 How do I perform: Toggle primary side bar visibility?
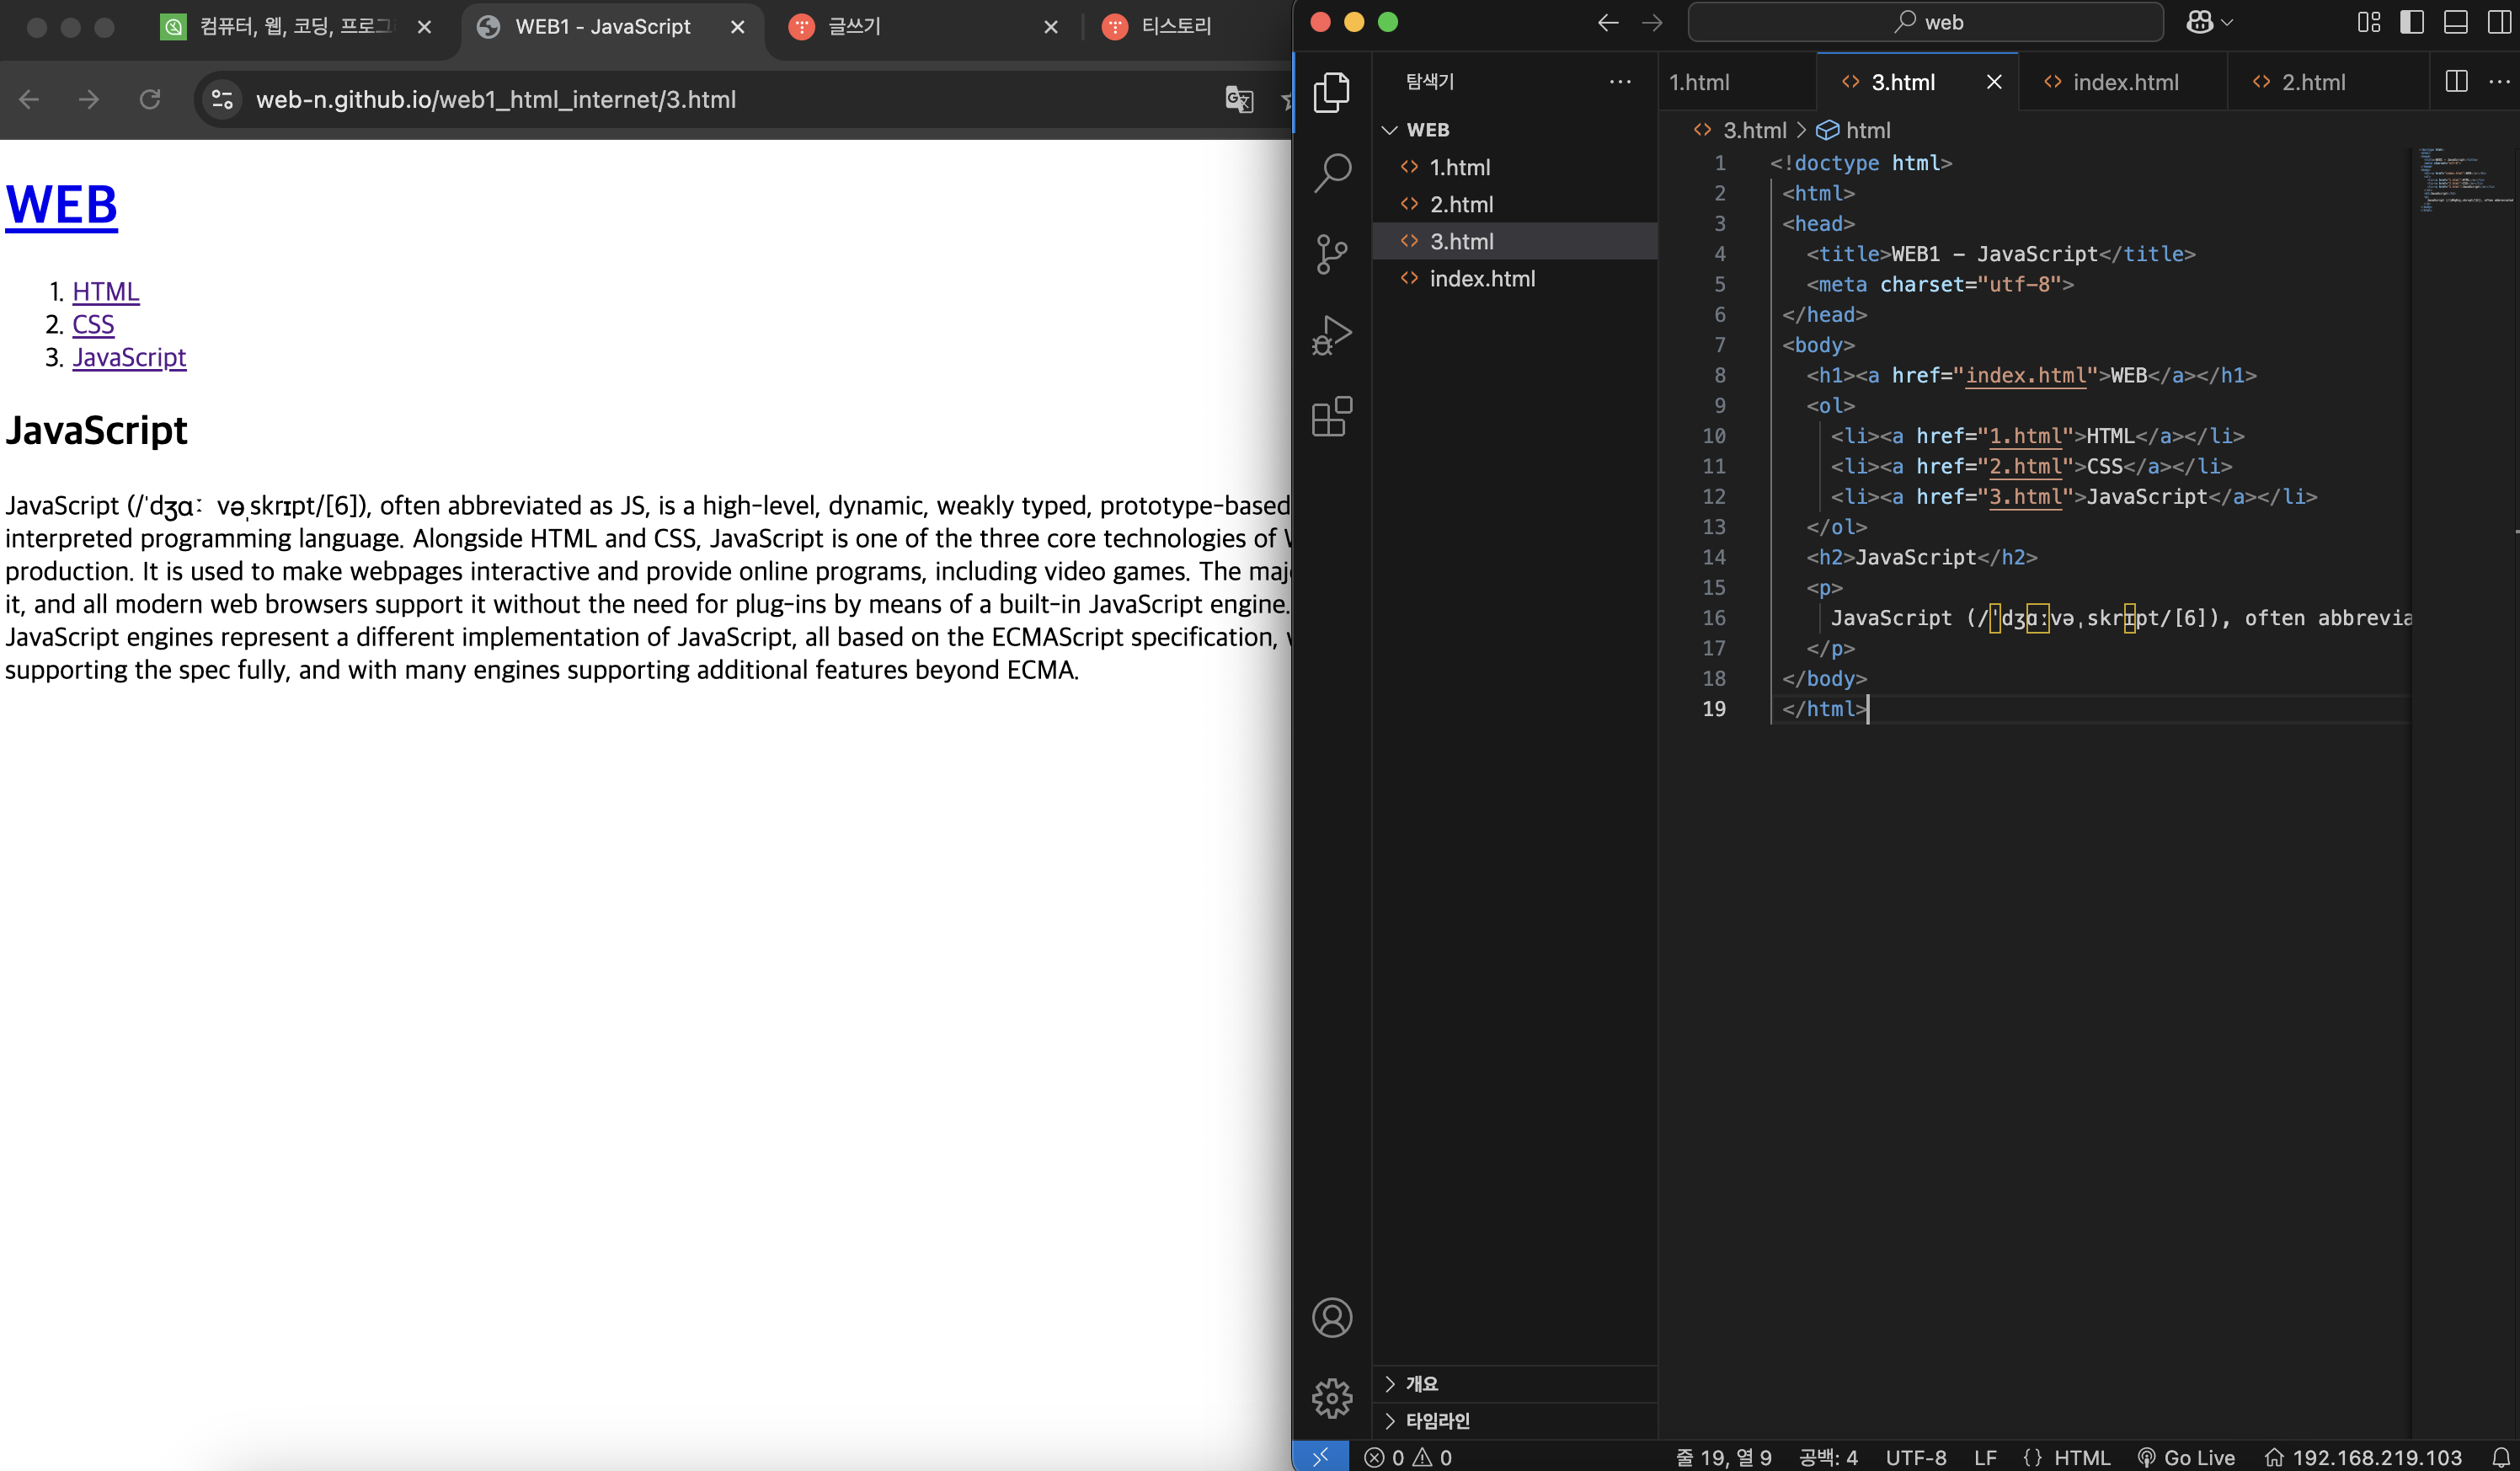click(x=2411, y=22)
